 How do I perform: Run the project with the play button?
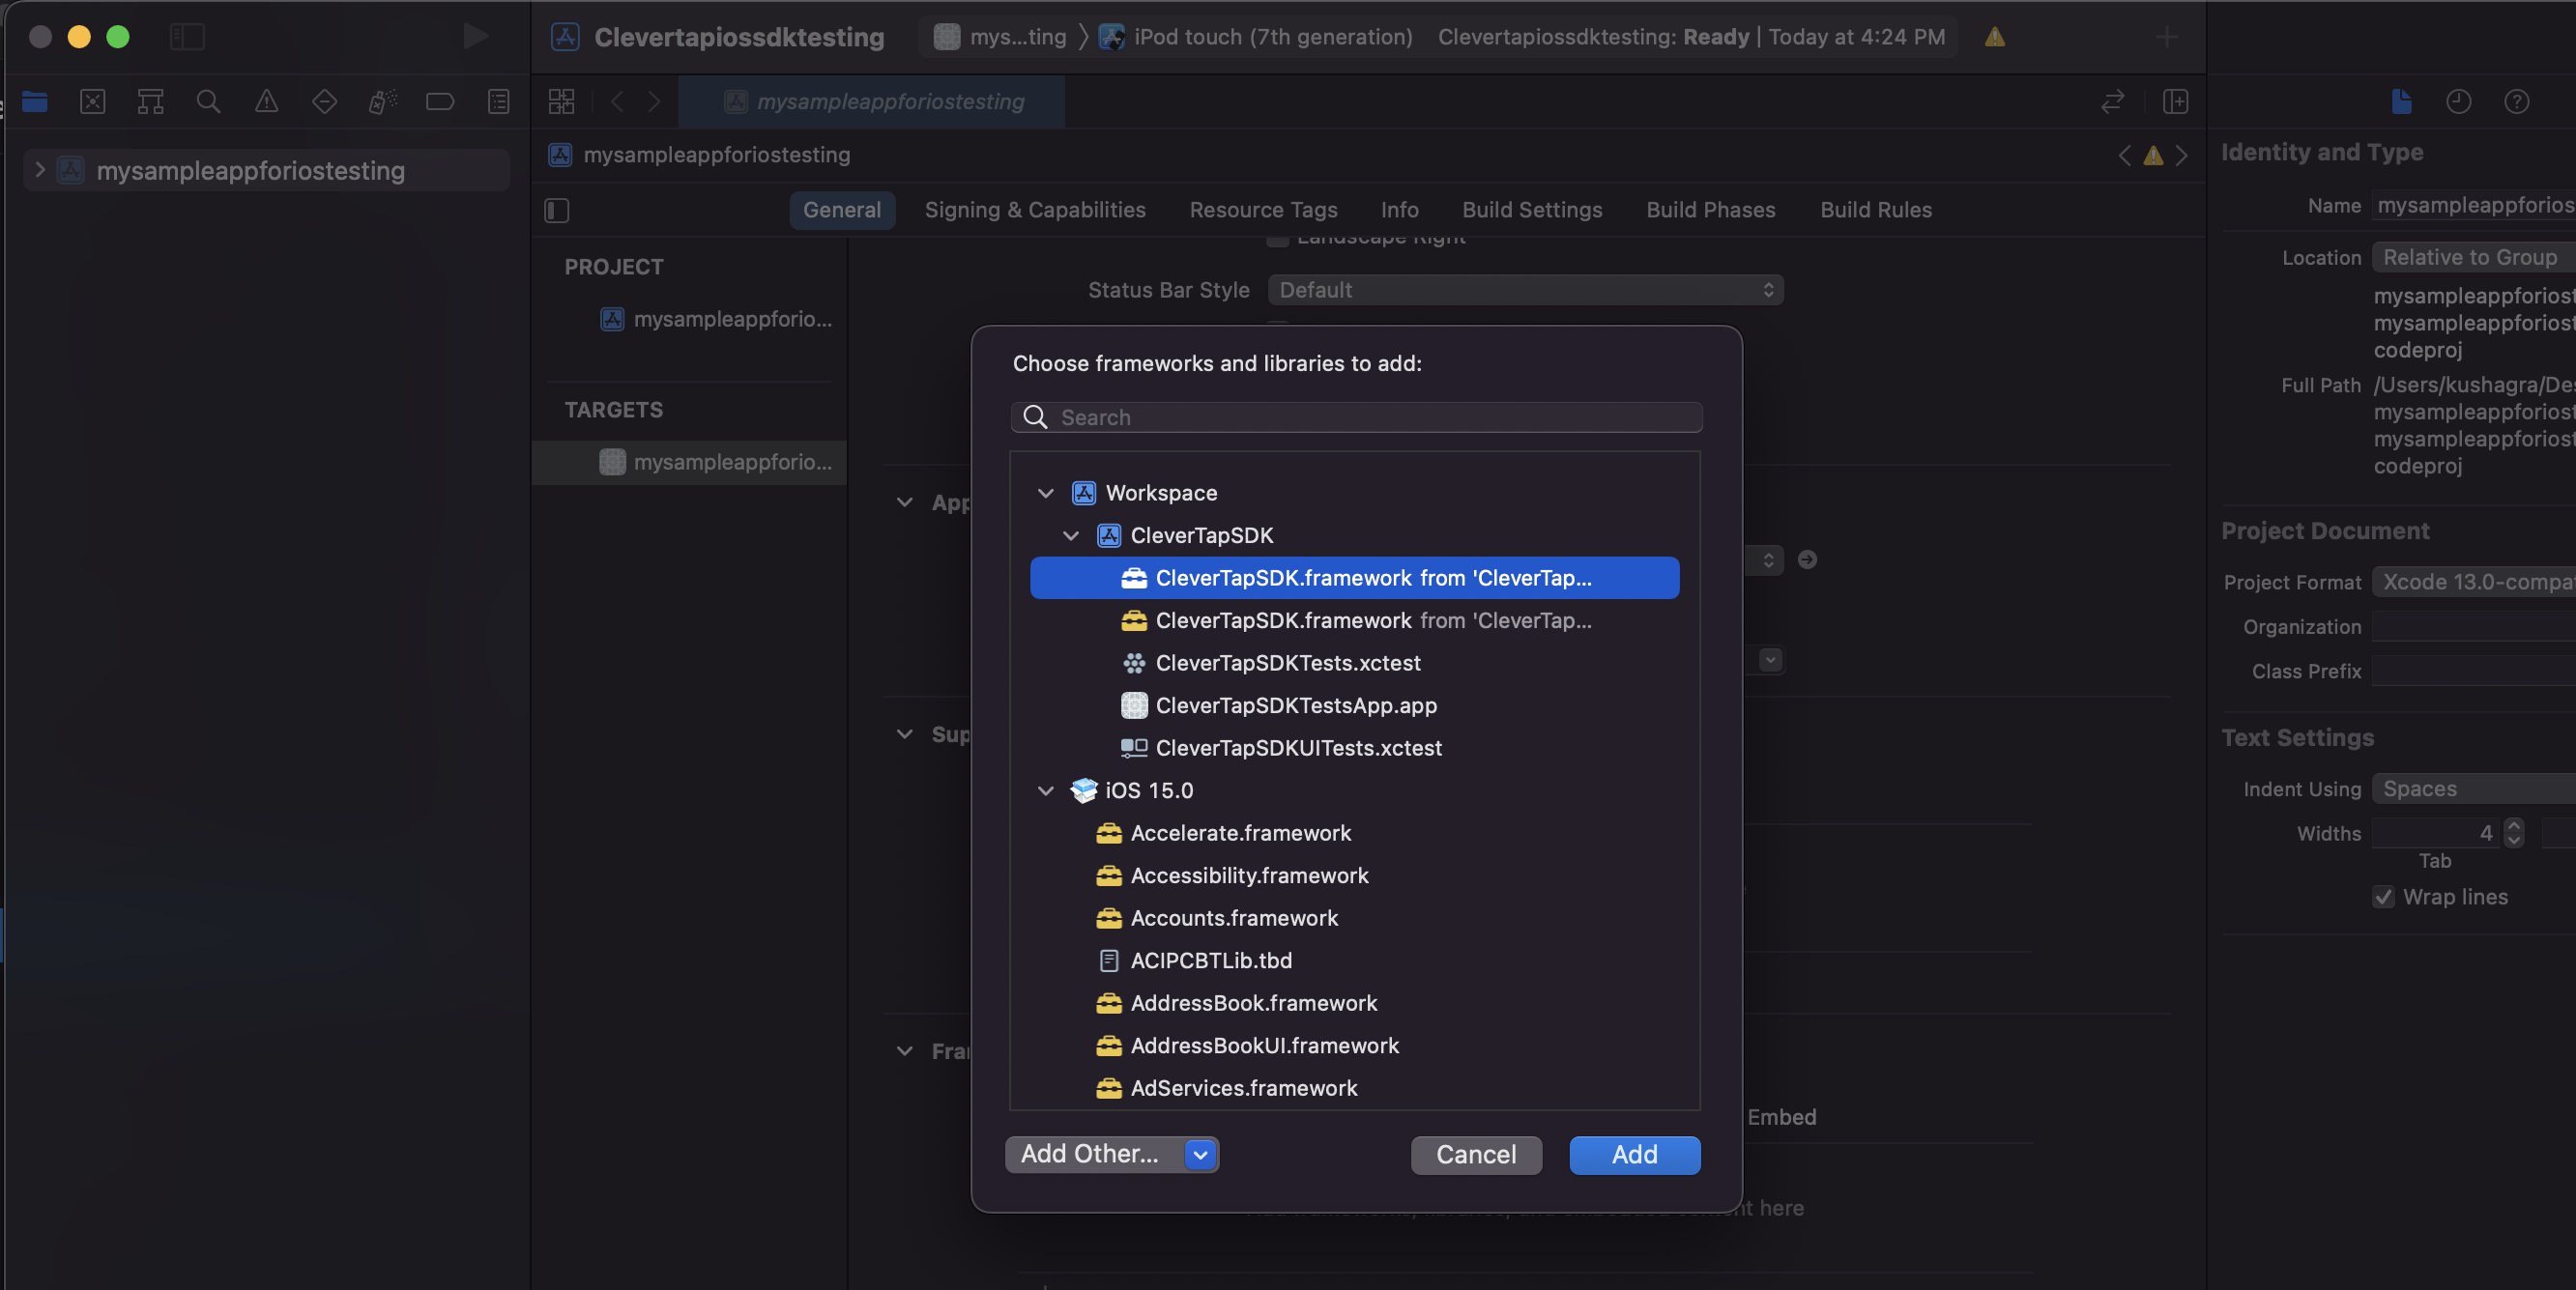pyautogui.click(x=476, y=37)
